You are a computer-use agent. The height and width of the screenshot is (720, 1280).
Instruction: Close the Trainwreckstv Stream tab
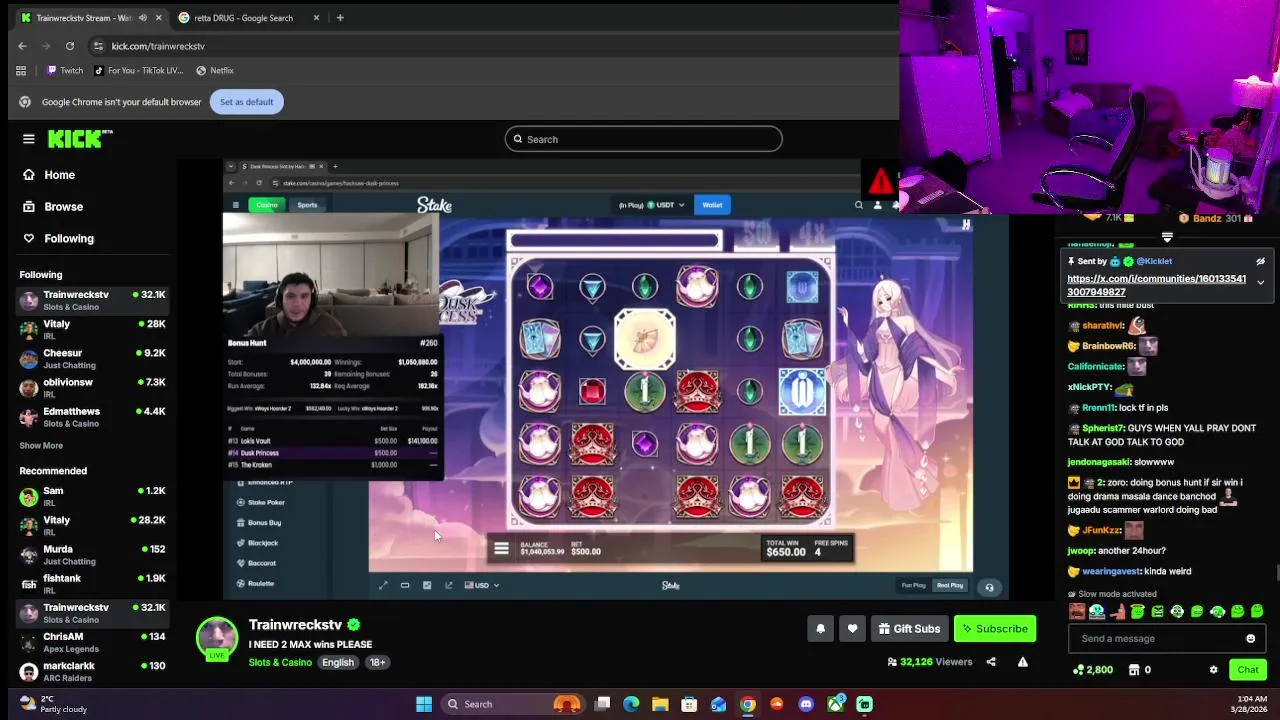(158, 18)
